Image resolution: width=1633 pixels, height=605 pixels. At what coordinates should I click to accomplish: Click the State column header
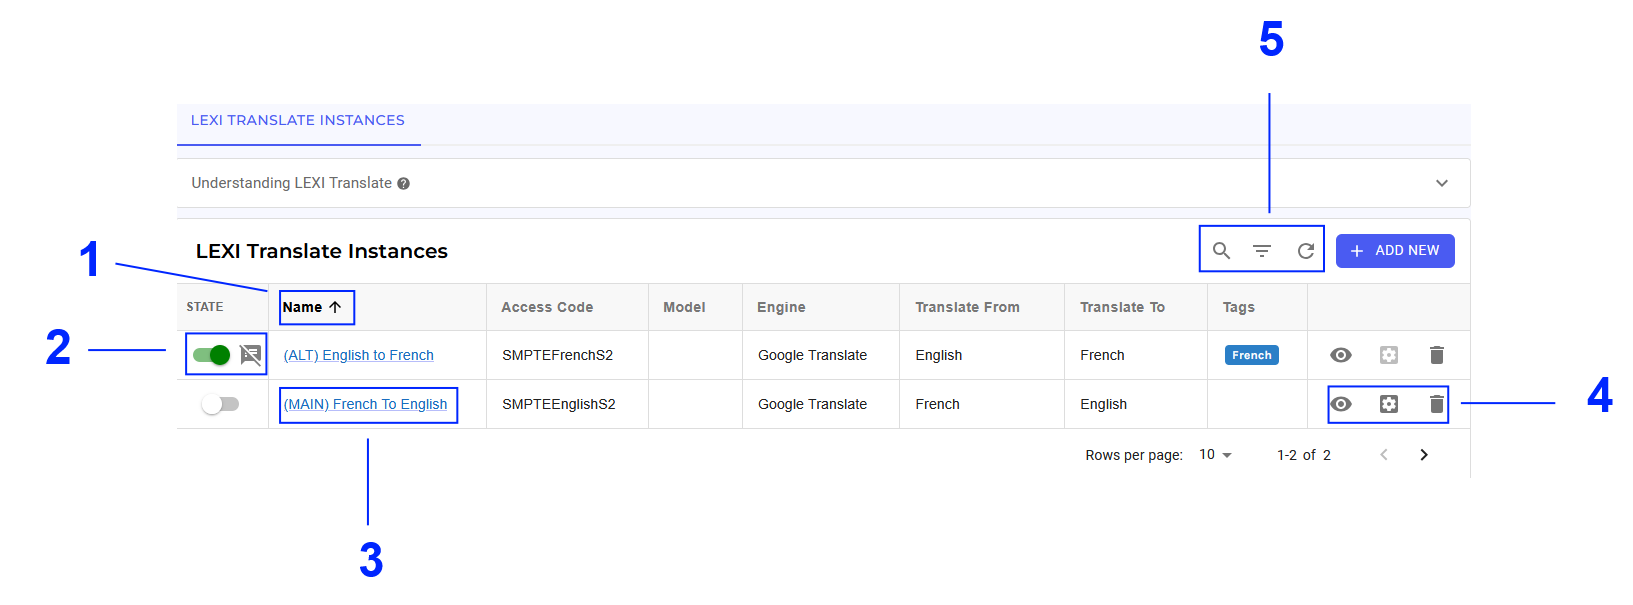205,307
